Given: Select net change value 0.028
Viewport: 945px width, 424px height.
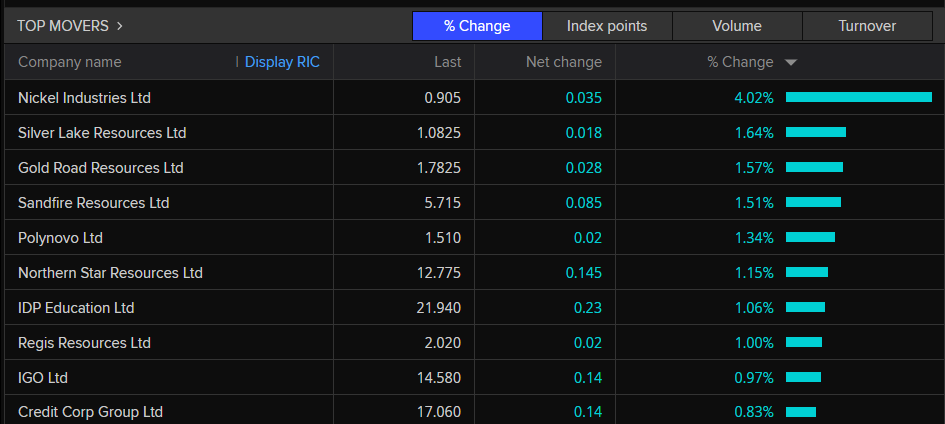Looking at the screenshot, I should pos(584,167).
